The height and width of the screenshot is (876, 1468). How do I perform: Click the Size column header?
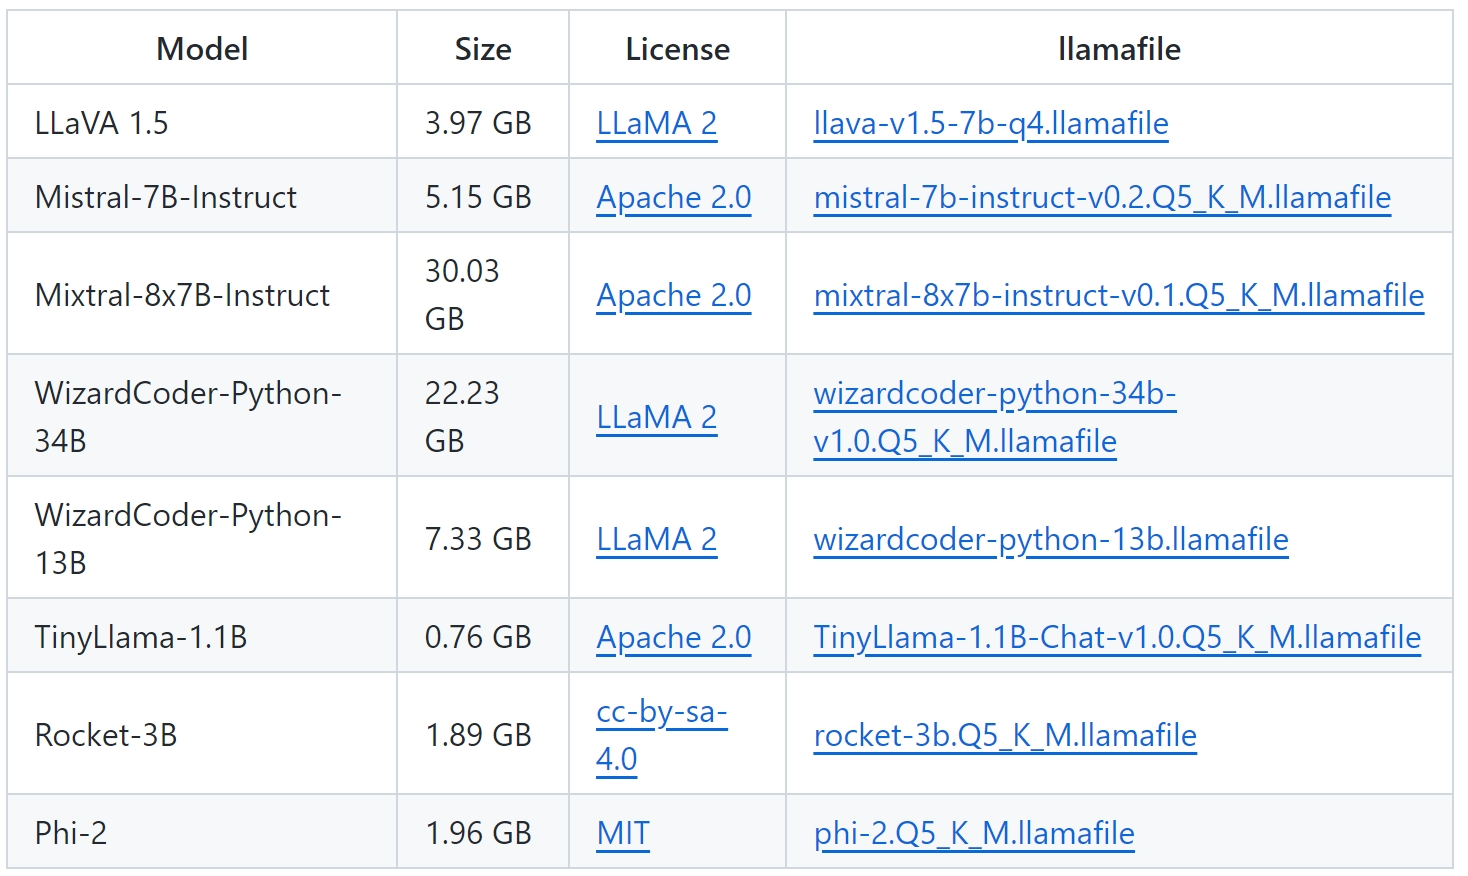coord(483,49)
